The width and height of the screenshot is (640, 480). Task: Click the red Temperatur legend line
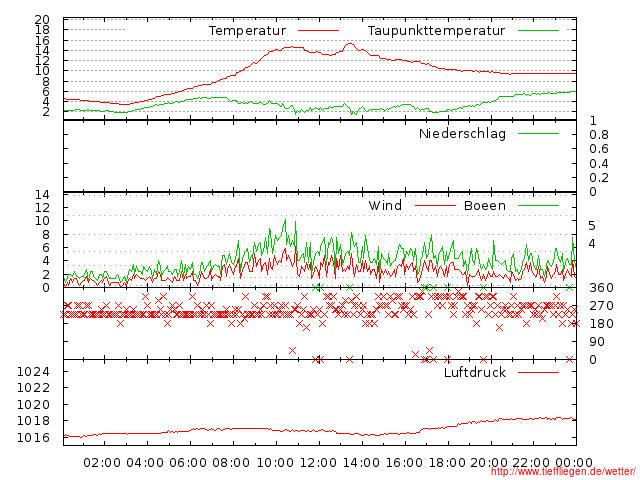point(318,31)
